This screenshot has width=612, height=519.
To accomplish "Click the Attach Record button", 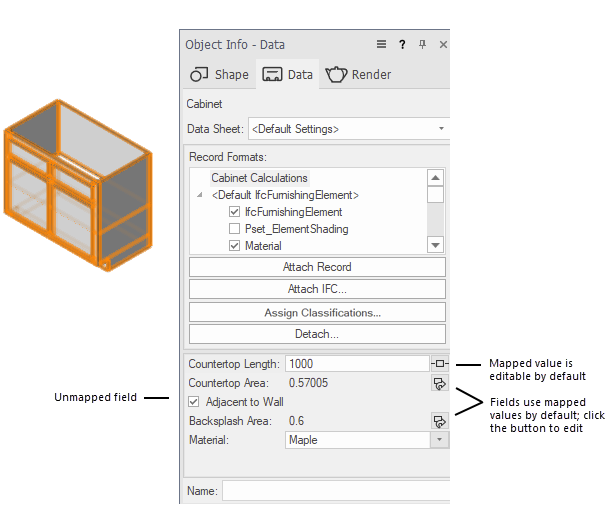I will pyautogui.click(x=317, y=267).
